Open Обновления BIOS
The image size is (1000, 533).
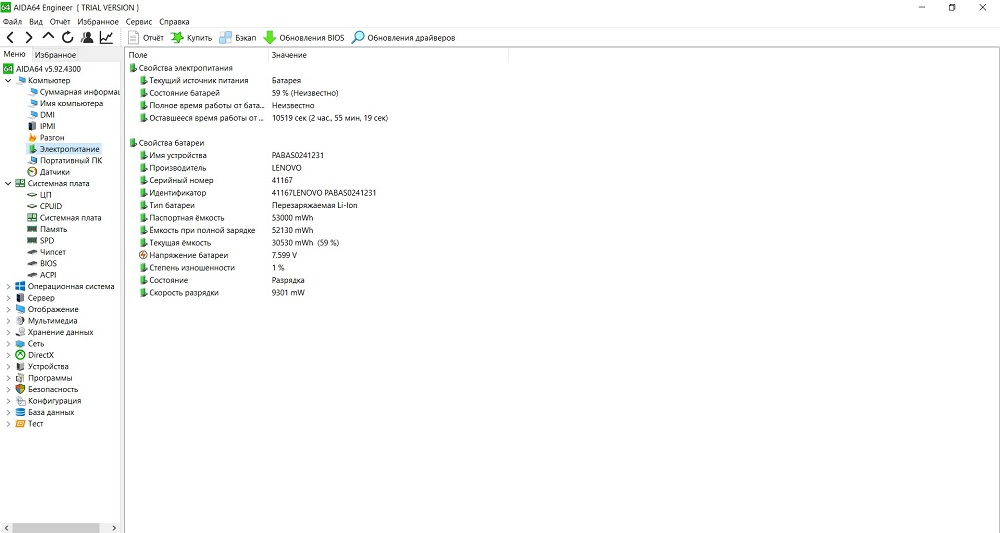[304, 38]
